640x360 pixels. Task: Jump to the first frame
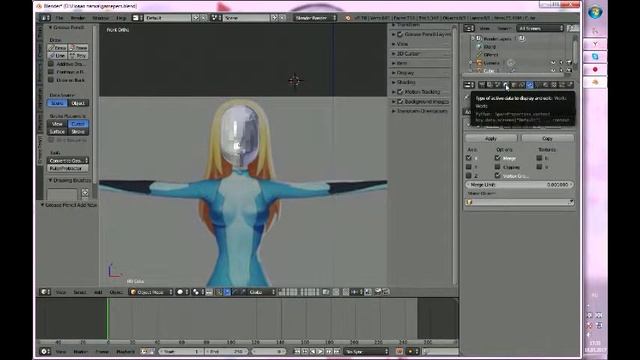[297, 351]
